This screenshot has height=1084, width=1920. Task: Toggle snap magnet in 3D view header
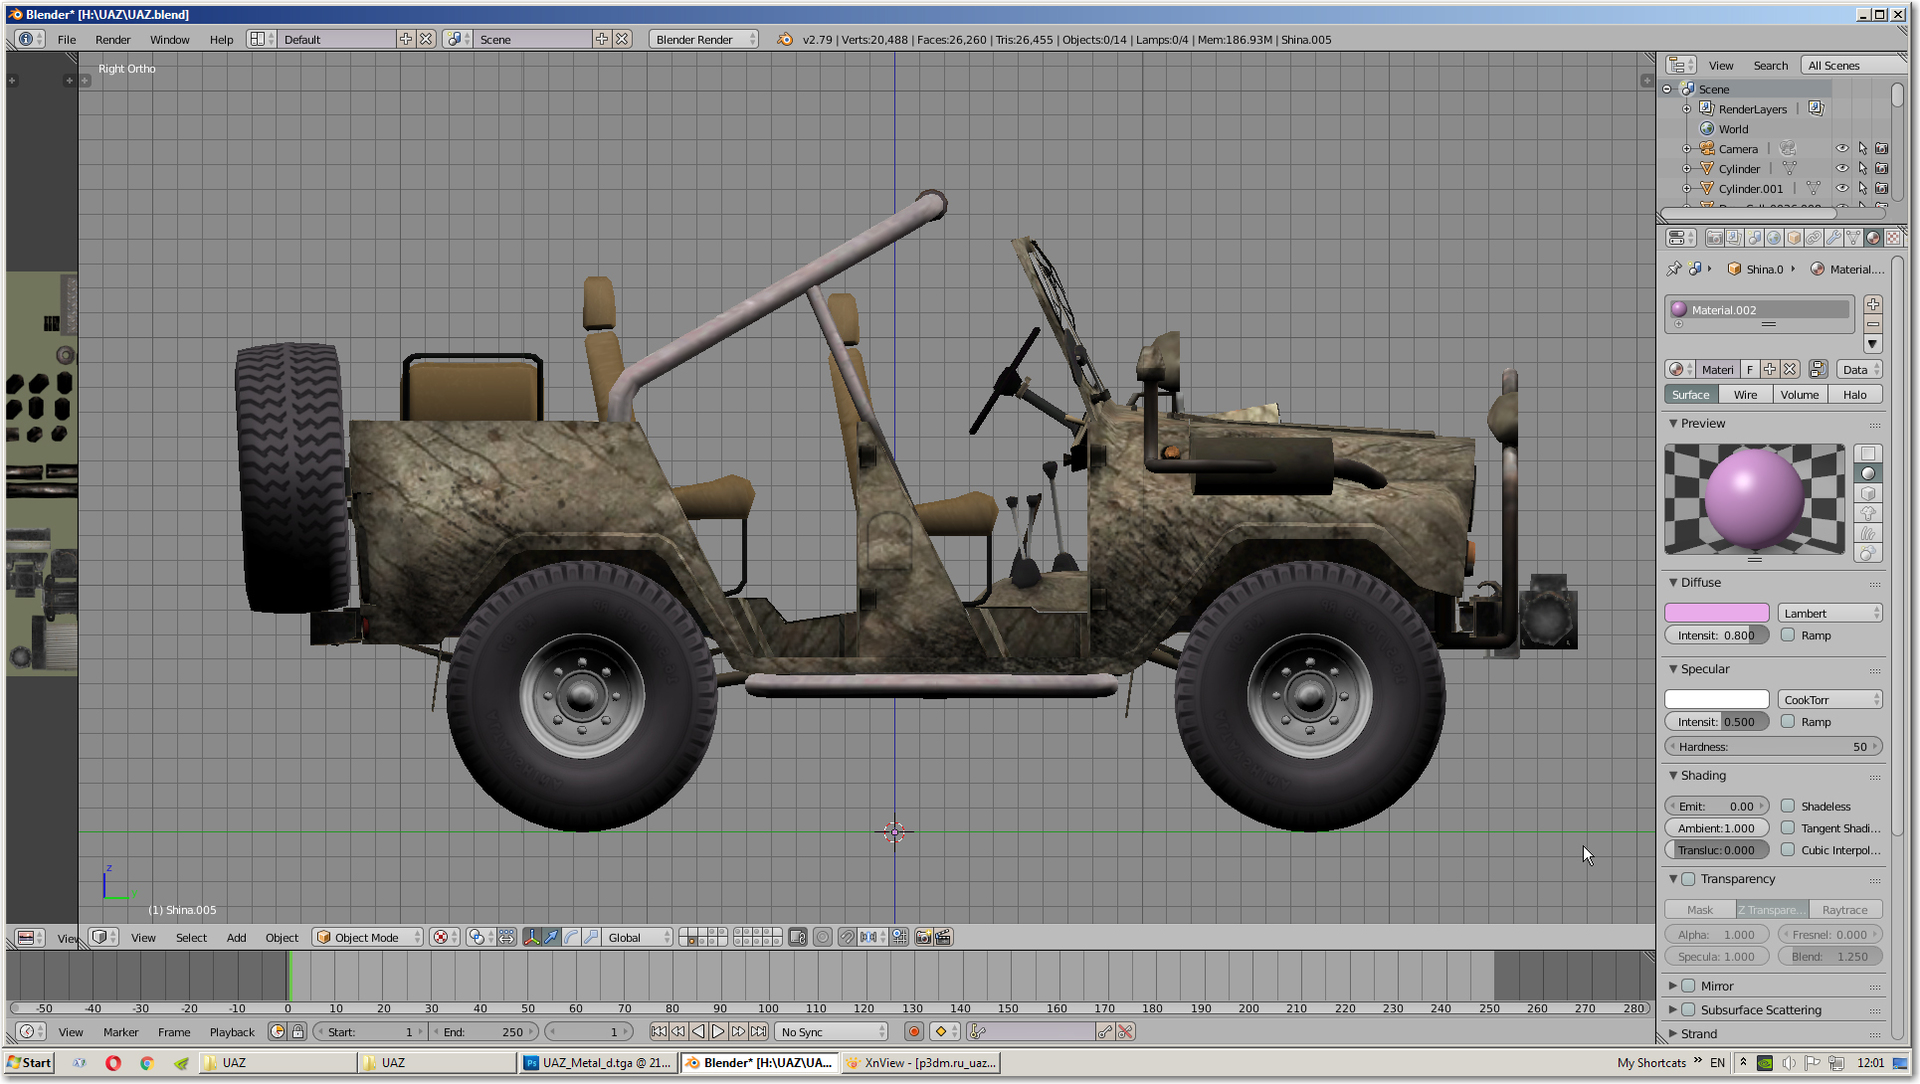[847, 937]
